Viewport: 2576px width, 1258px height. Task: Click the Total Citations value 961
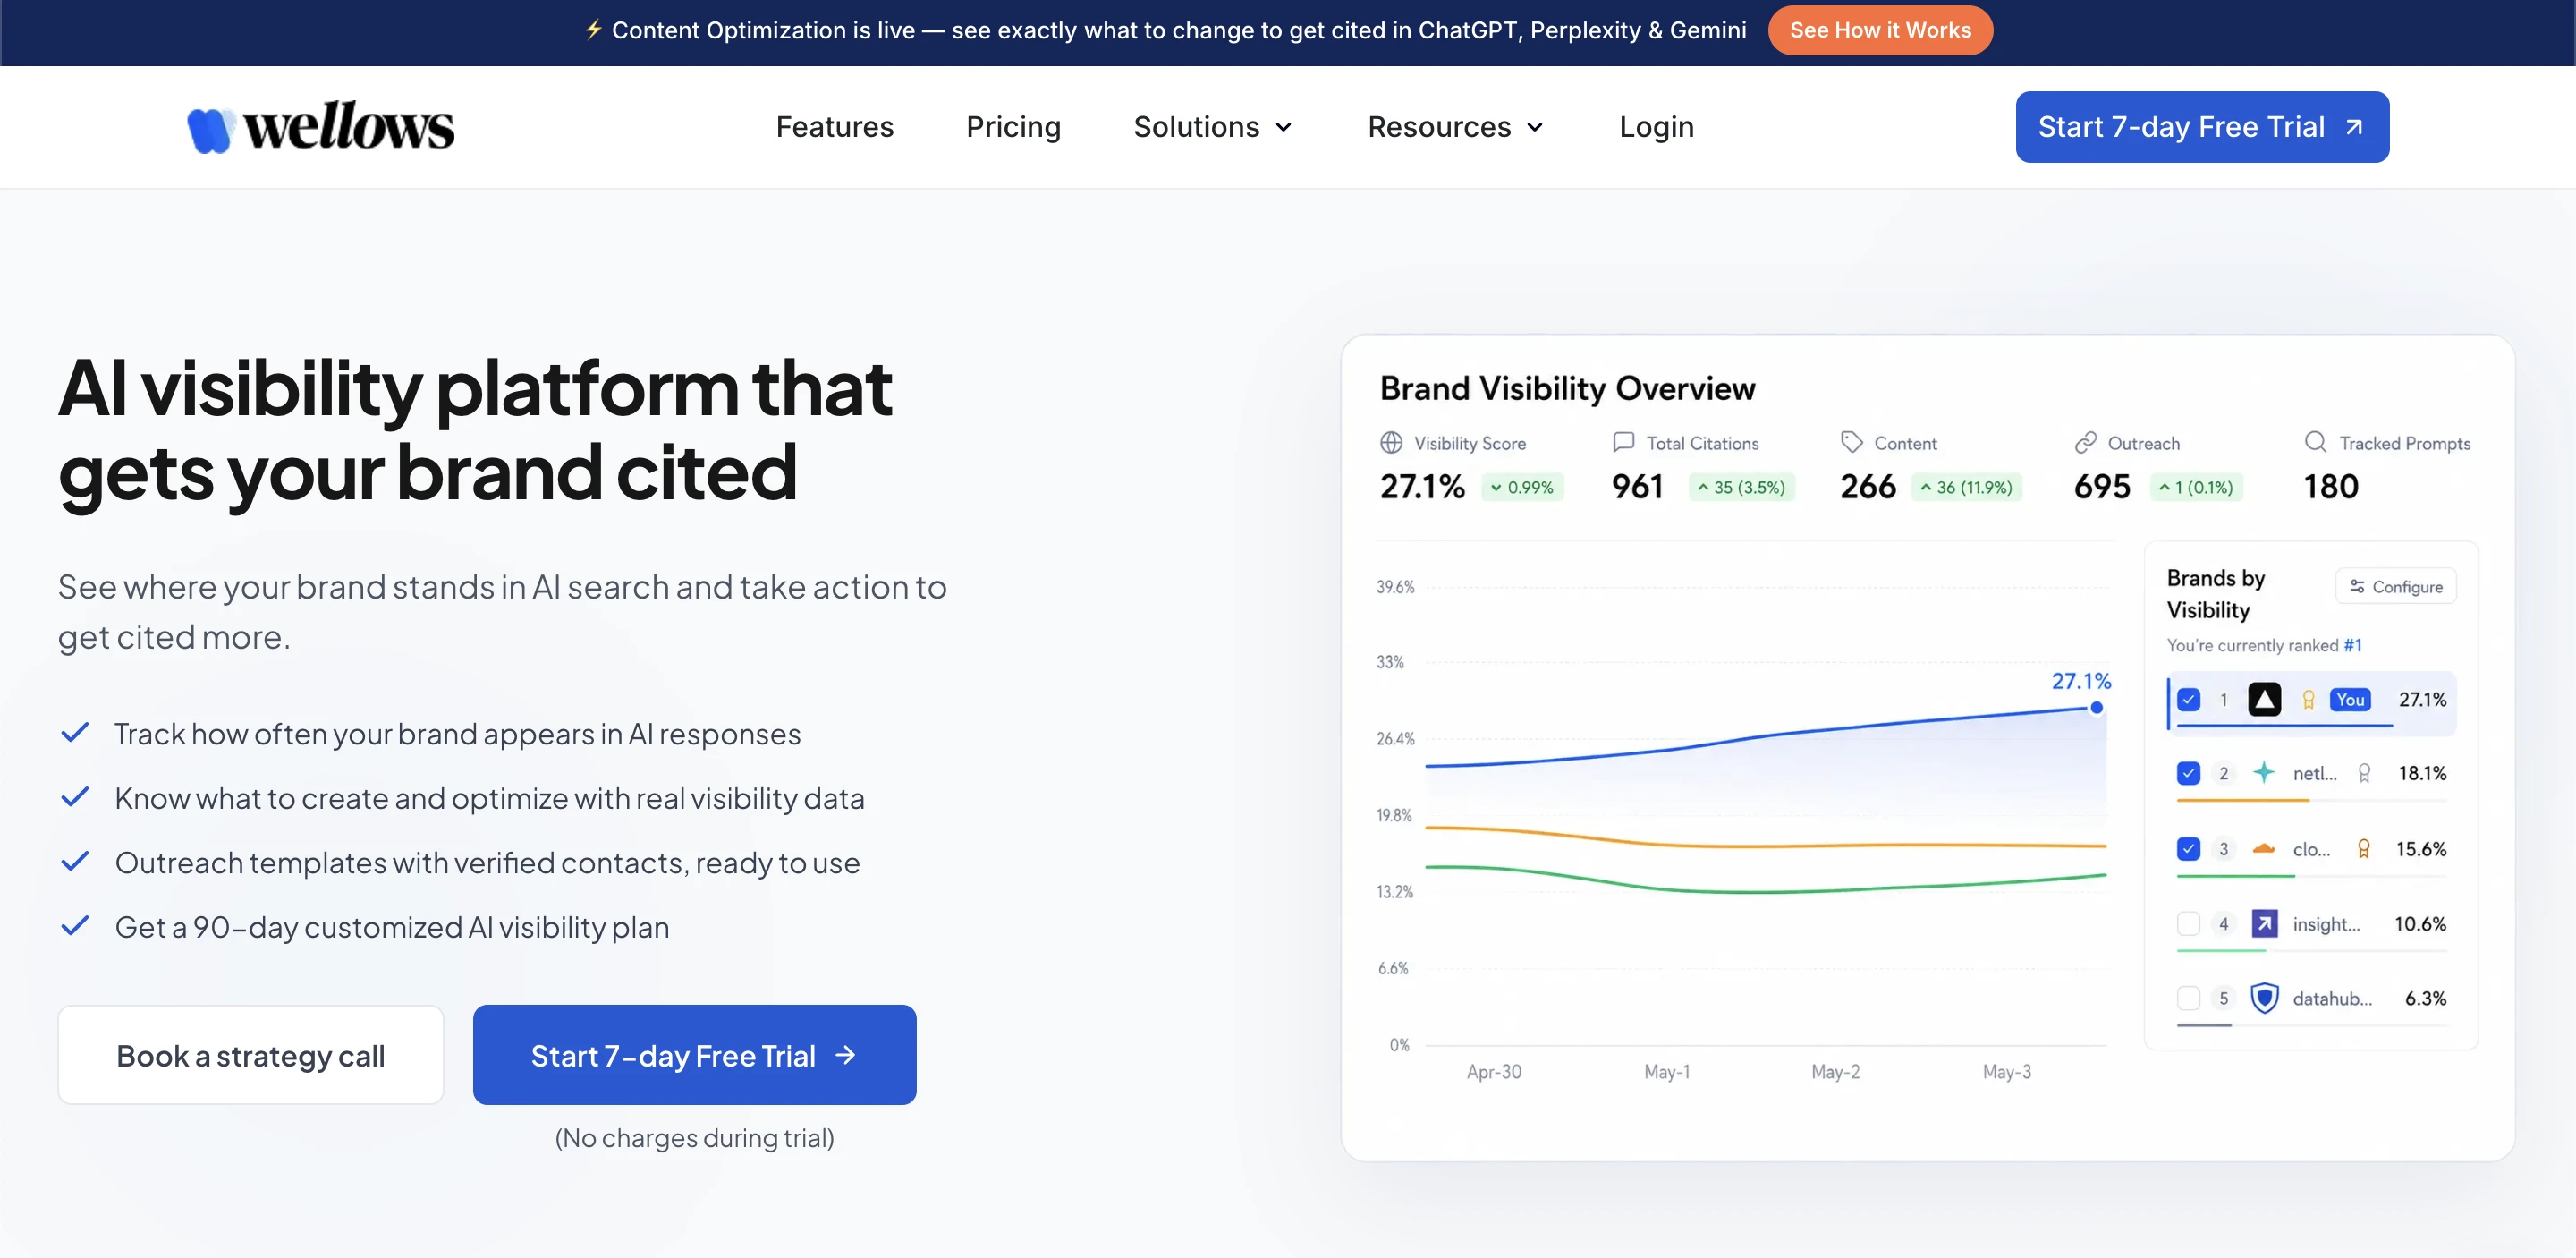tap(1637, 486)
